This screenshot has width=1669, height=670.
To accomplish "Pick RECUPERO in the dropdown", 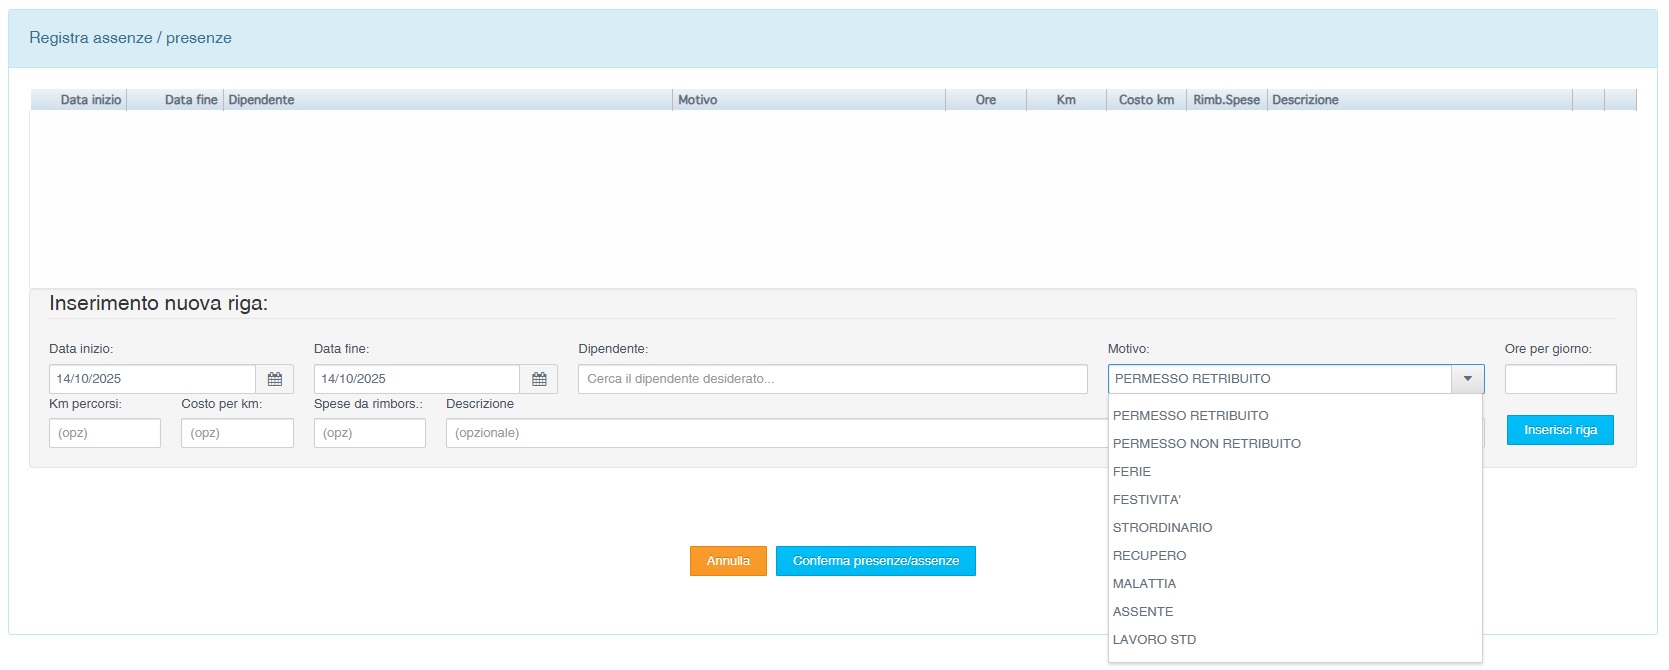I will (1149, 556).
